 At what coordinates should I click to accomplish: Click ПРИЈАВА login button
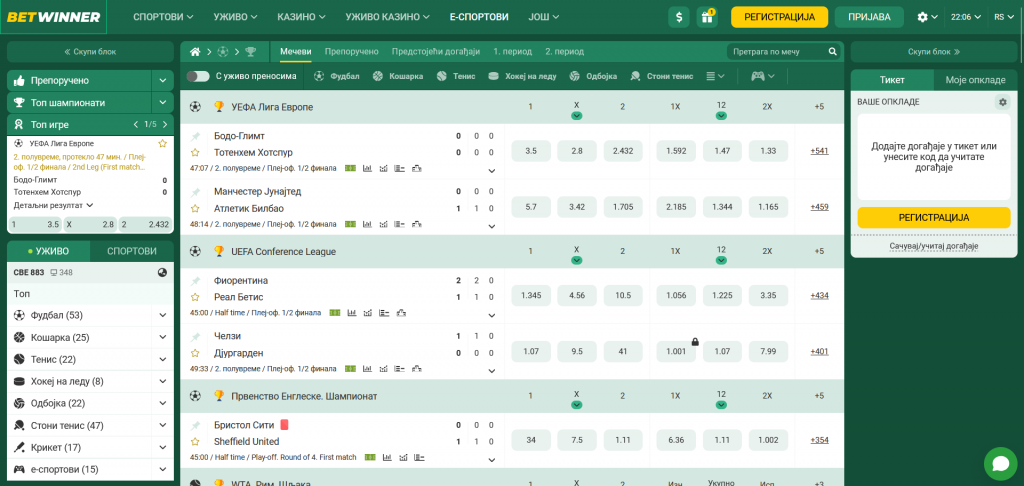click(x=869, y=17)
